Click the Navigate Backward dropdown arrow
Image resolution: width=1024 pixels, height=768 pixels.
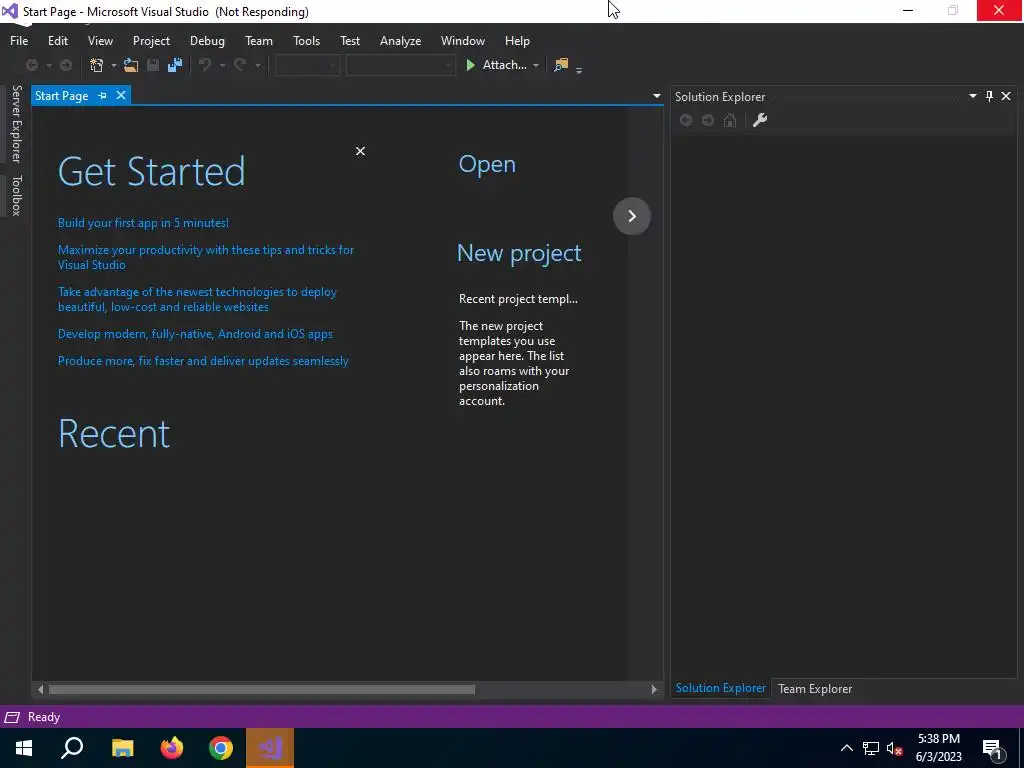(x=48, y=65)
